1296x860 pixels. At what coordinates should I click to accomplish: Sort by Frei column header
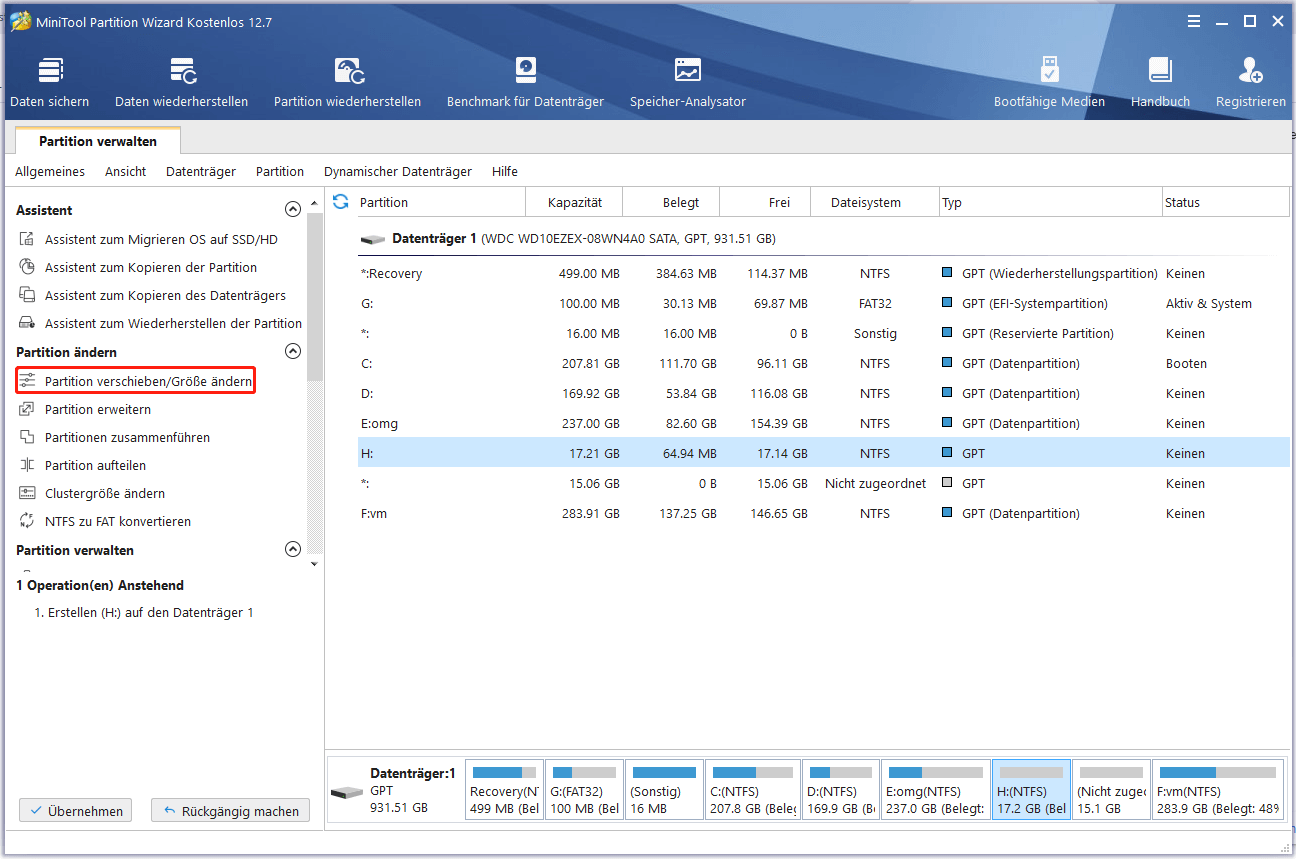pos(765,203)
